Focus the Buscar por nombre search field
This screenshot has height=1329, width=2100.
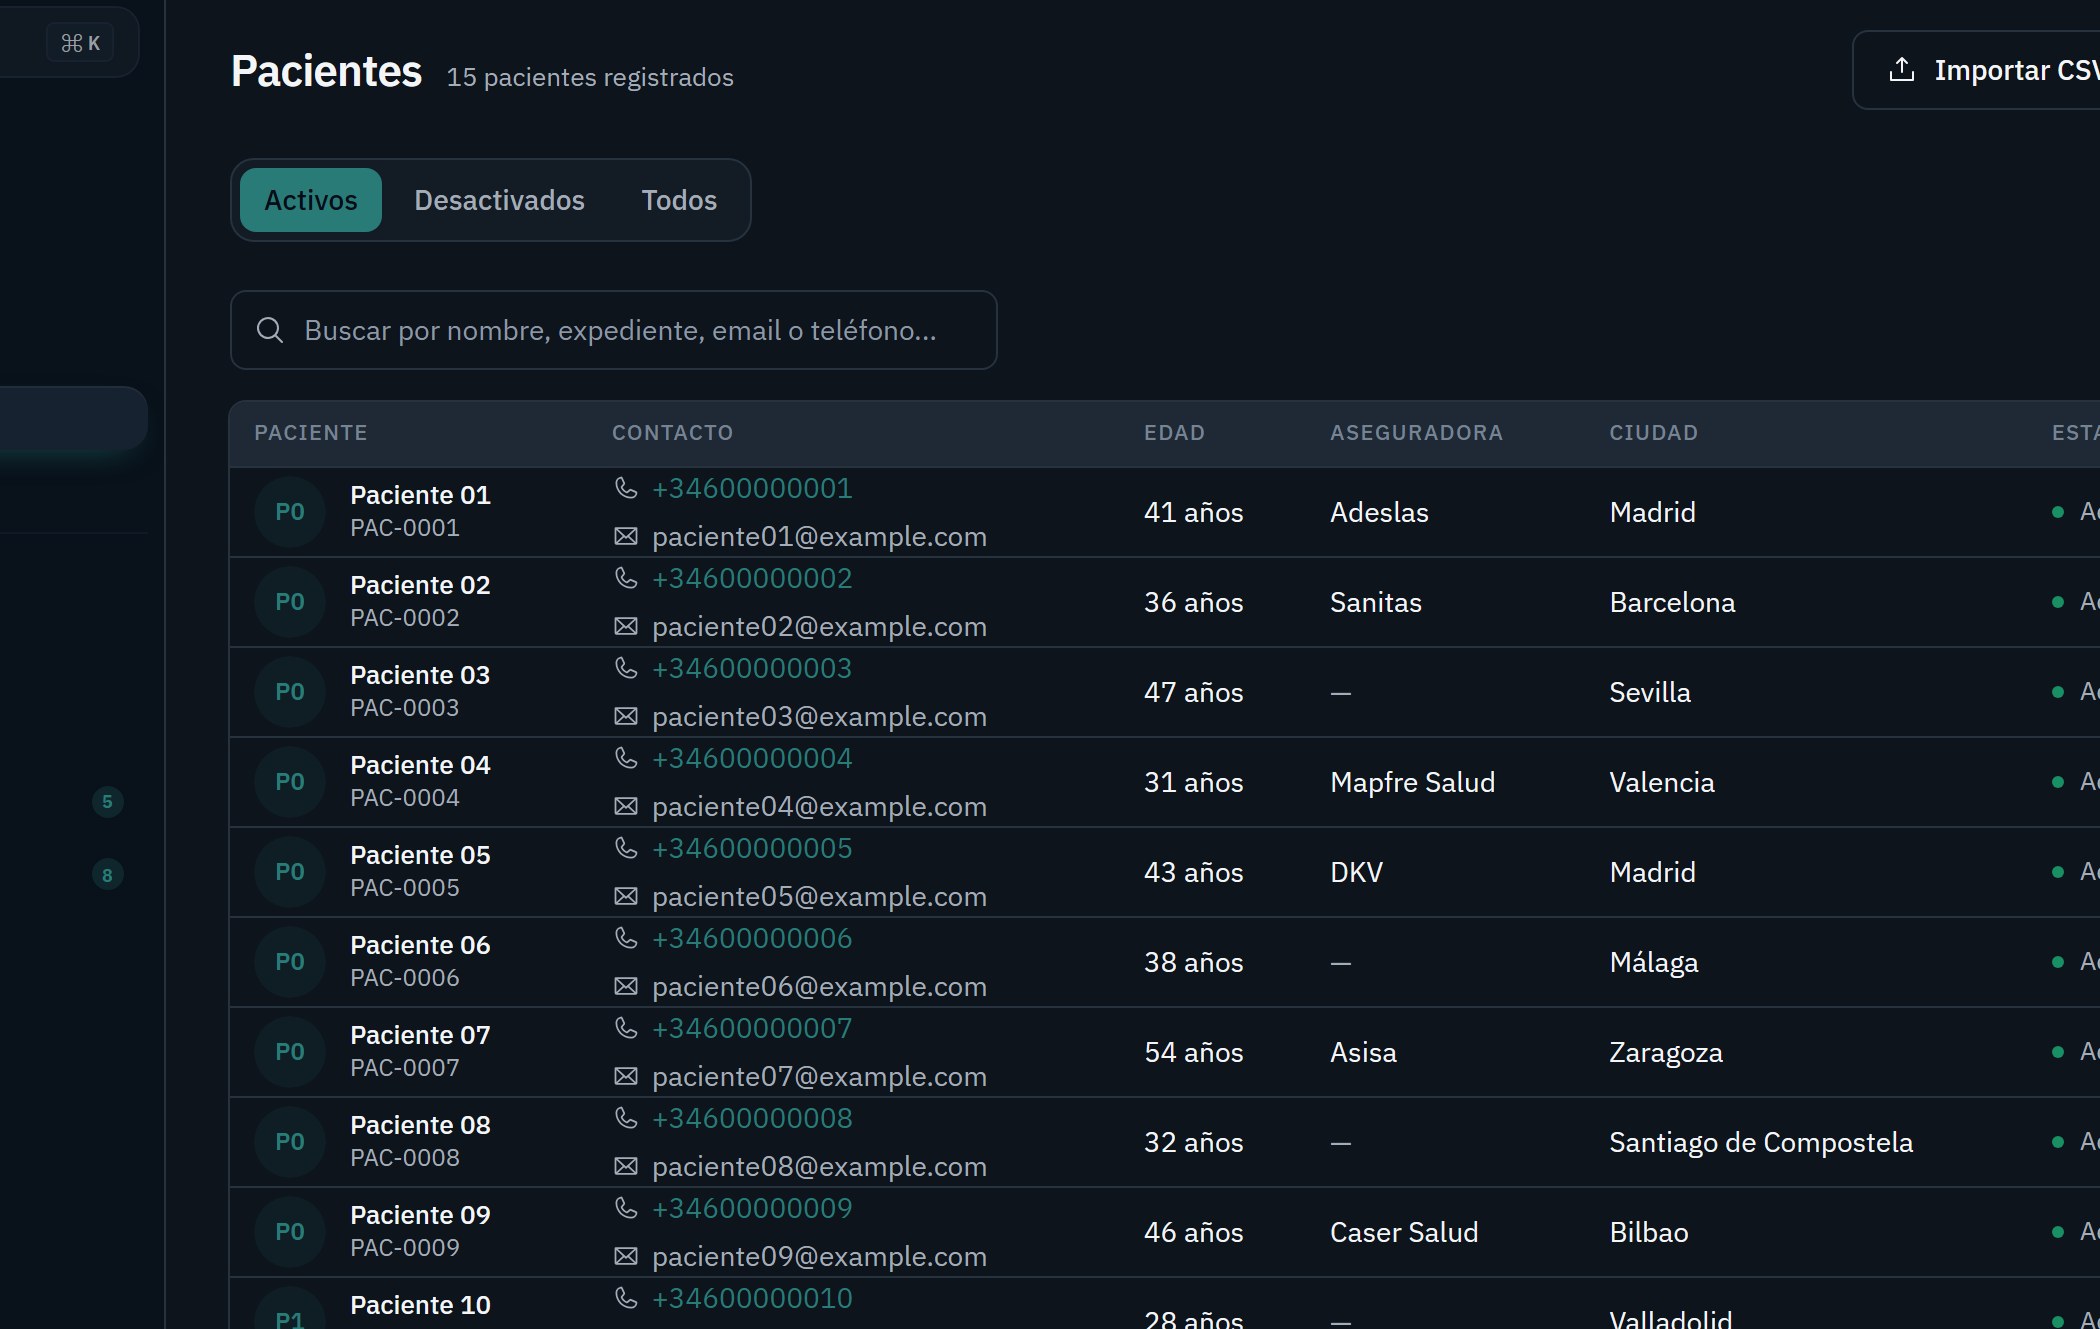pos(614,330)
